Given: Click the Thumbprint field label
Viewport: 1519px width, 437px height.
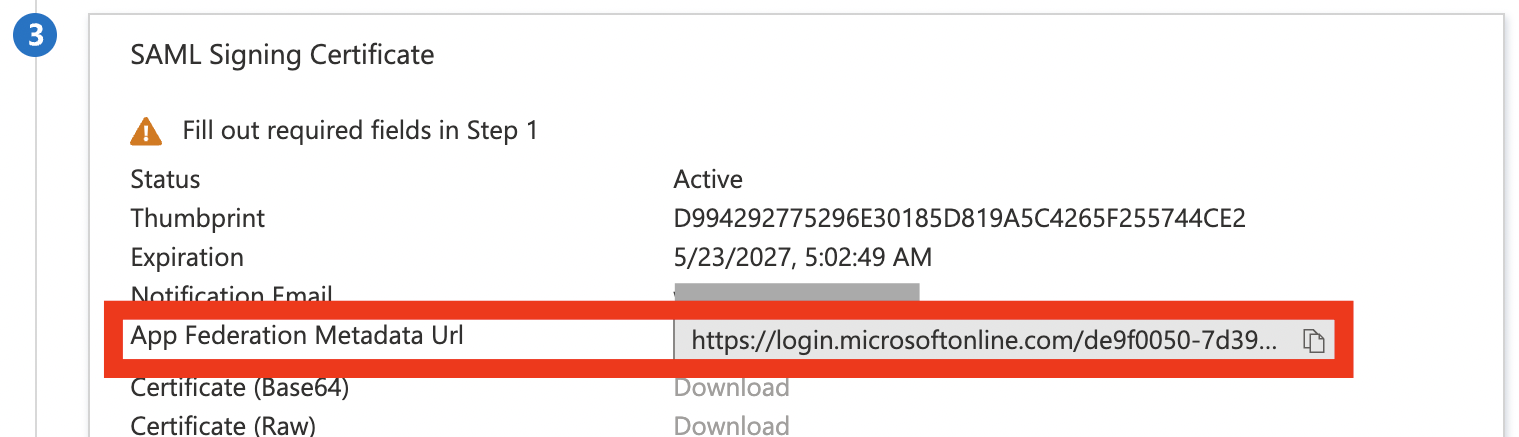Looking at the screenshot, I should 198,218.
